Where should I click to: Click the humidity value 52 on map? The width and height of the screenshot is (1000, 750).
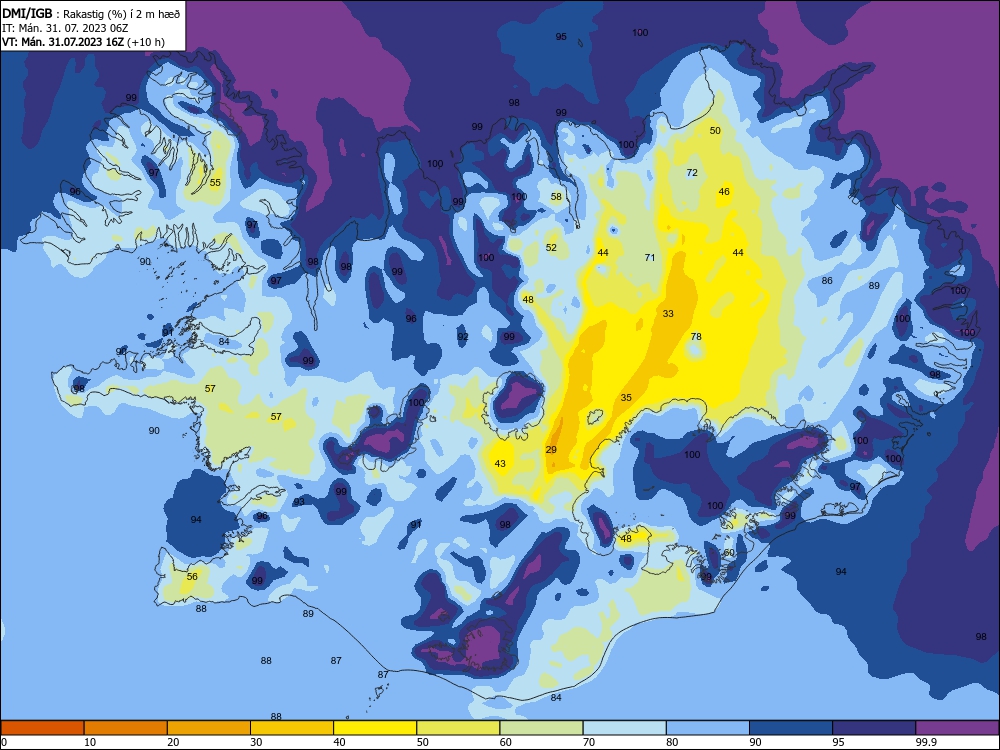click(551, 247)
